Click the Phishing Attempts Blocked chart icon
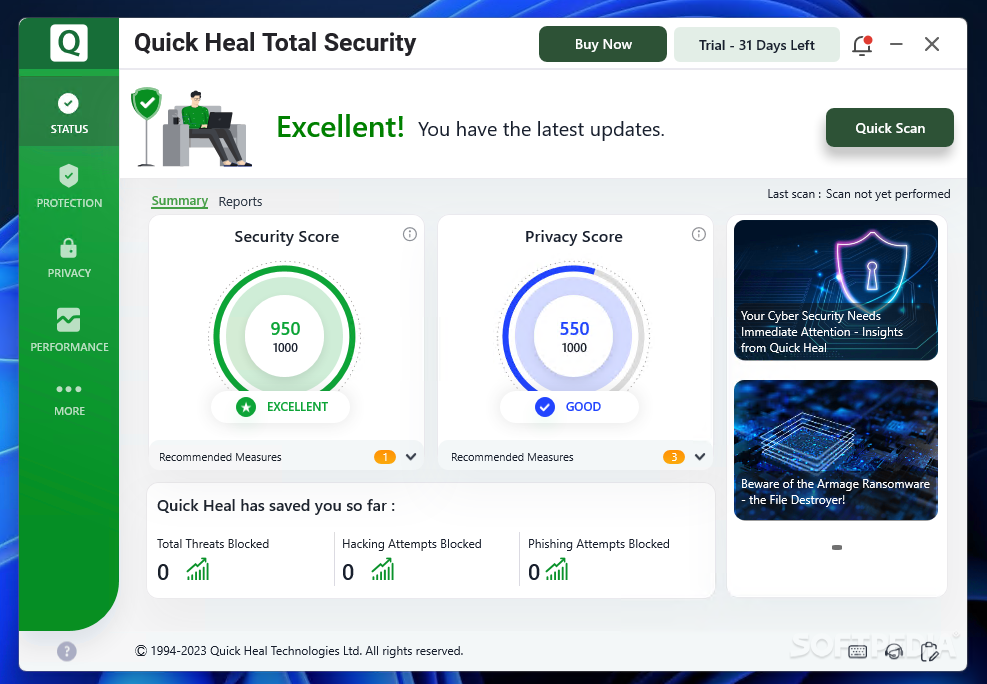Viewport: 987px width, 684px height. click(x=556, y=569)
